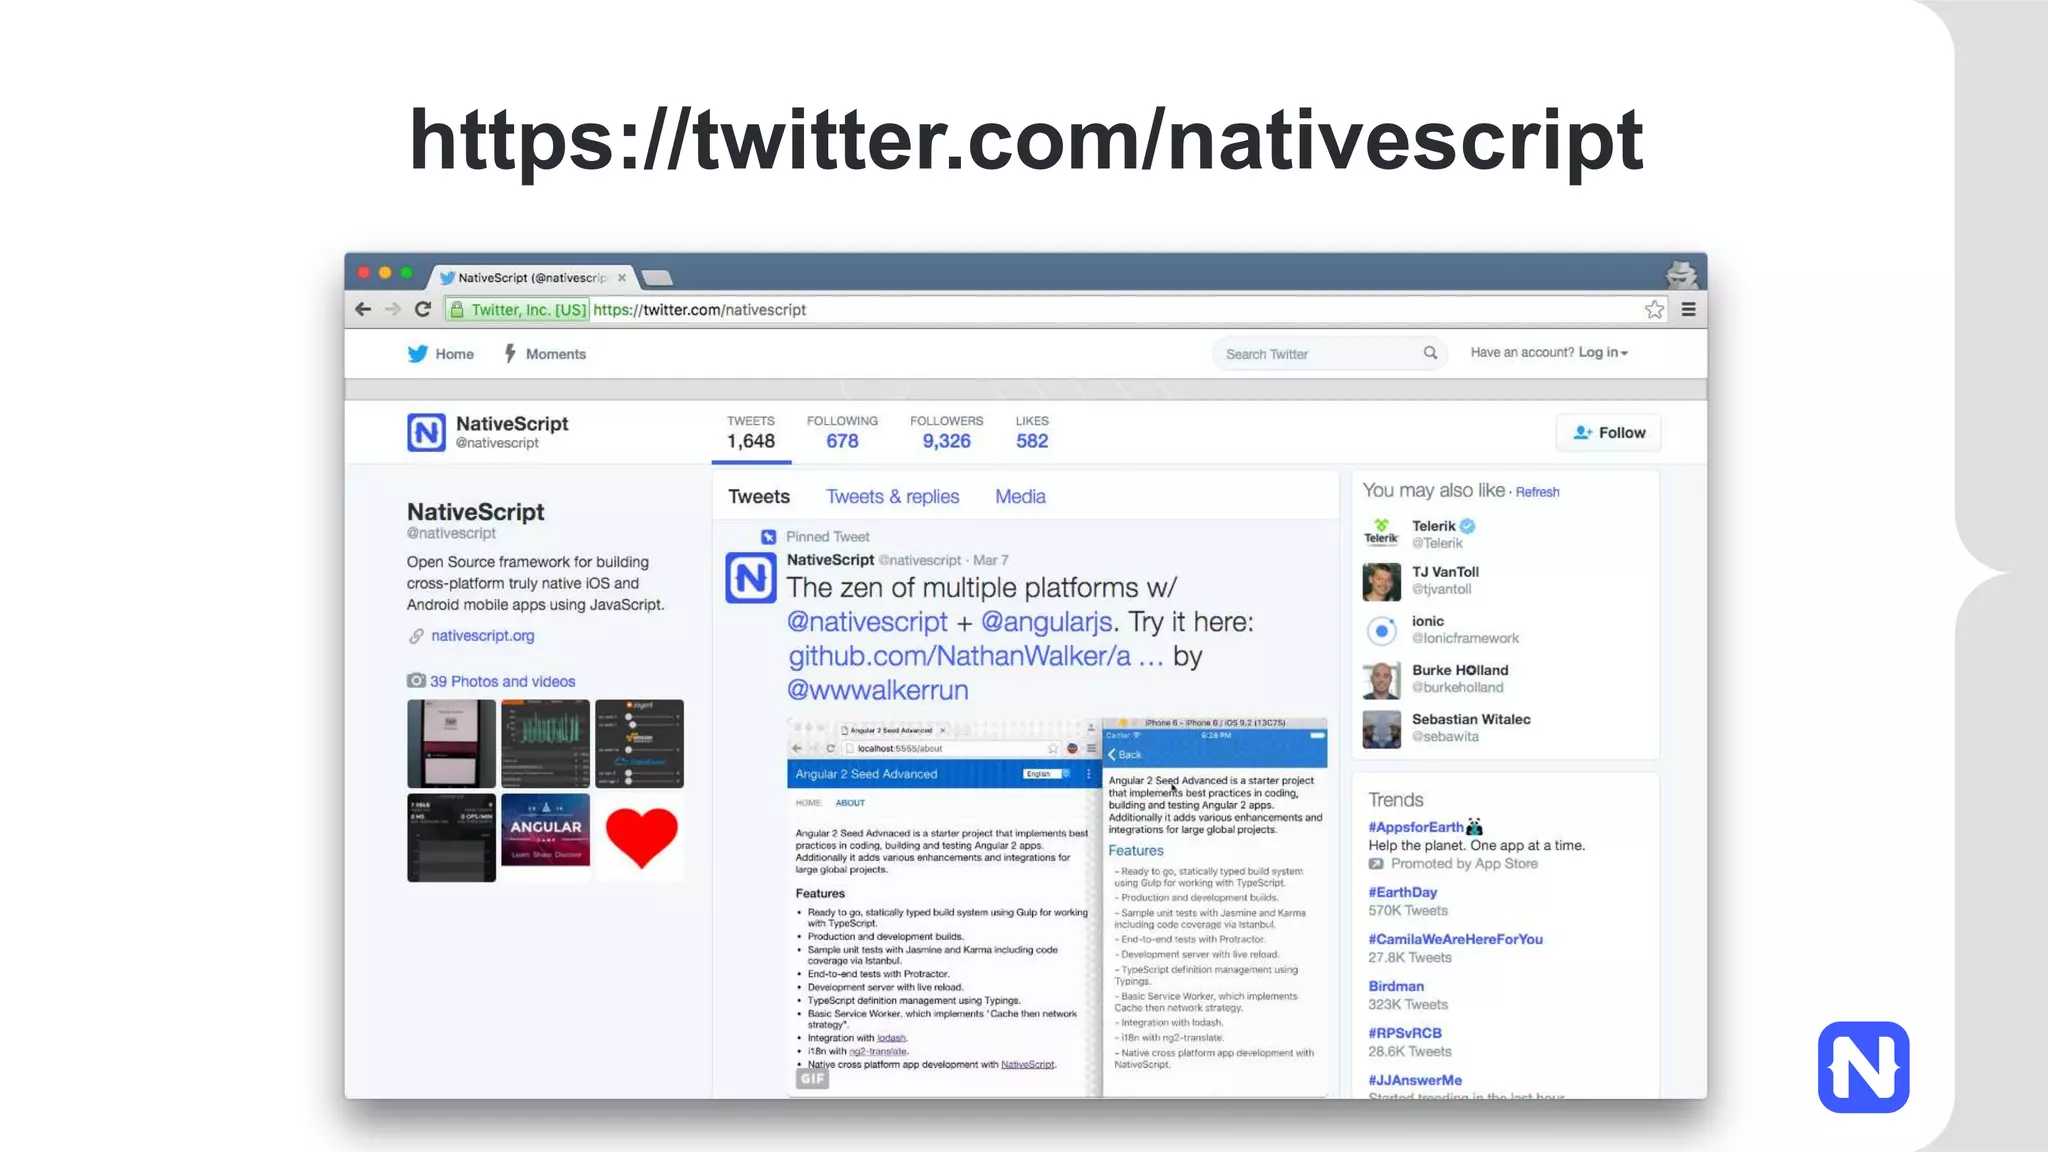Click the Mar 7 tweet timestamp
2048x1152 pixels.
click(991, 560)
